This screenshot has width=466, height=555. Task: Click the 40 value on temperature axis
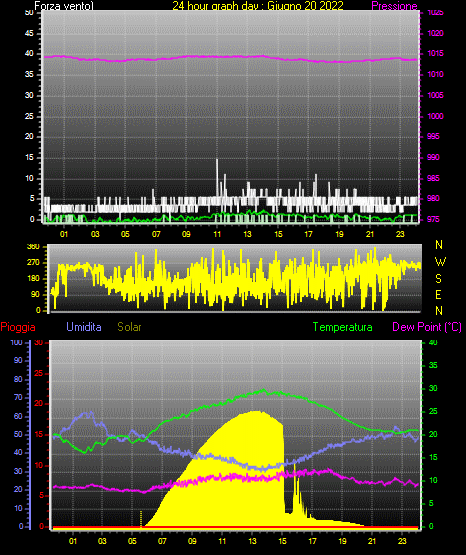(433, 343)
